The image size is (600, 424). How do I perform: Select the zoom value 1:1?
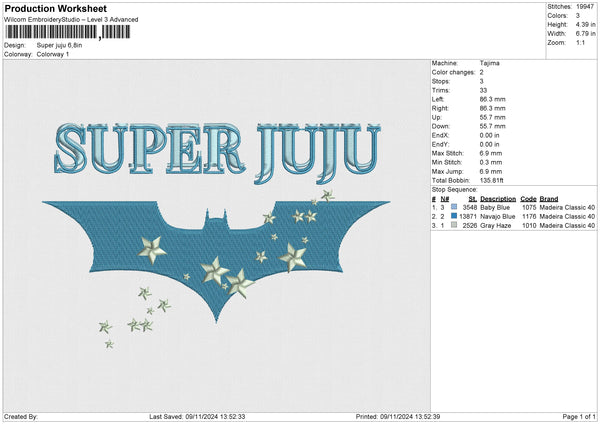[580, 42]
